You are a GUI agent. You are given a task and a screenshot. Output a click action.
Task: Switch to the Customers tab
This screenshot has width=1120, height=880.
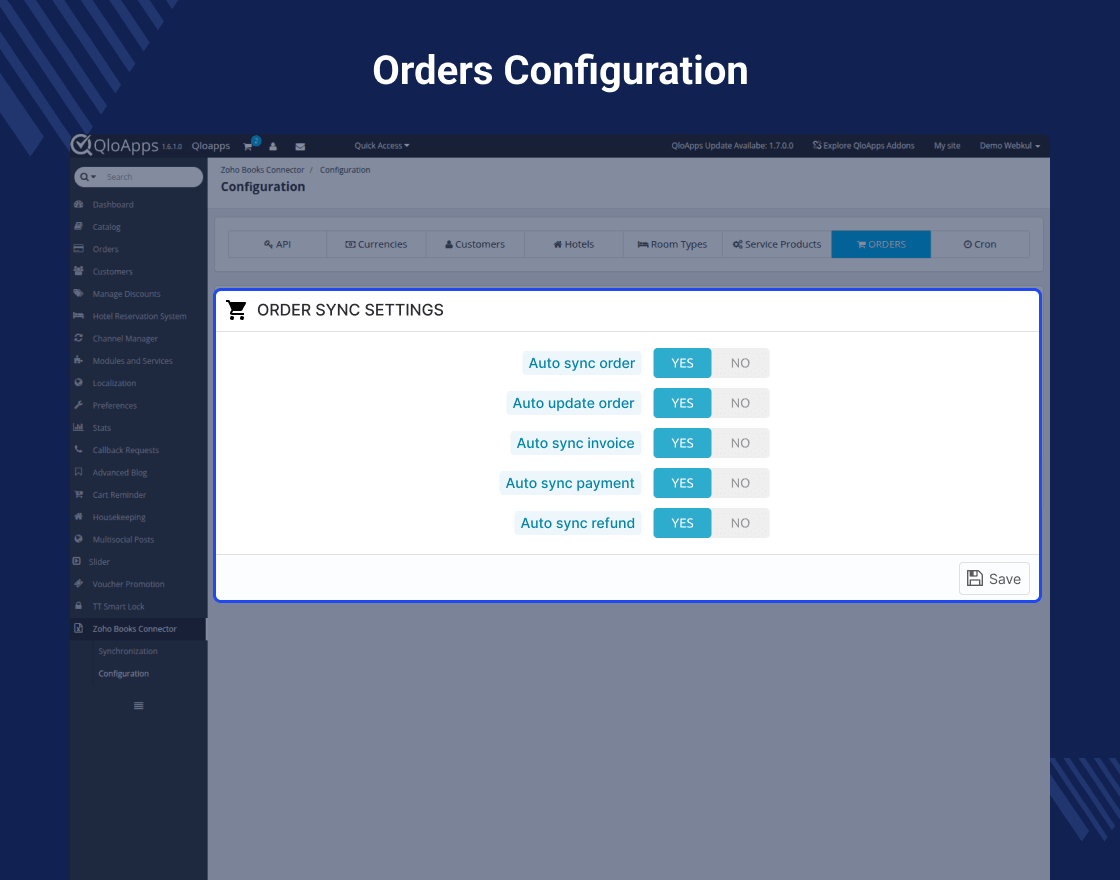point(475,244)
